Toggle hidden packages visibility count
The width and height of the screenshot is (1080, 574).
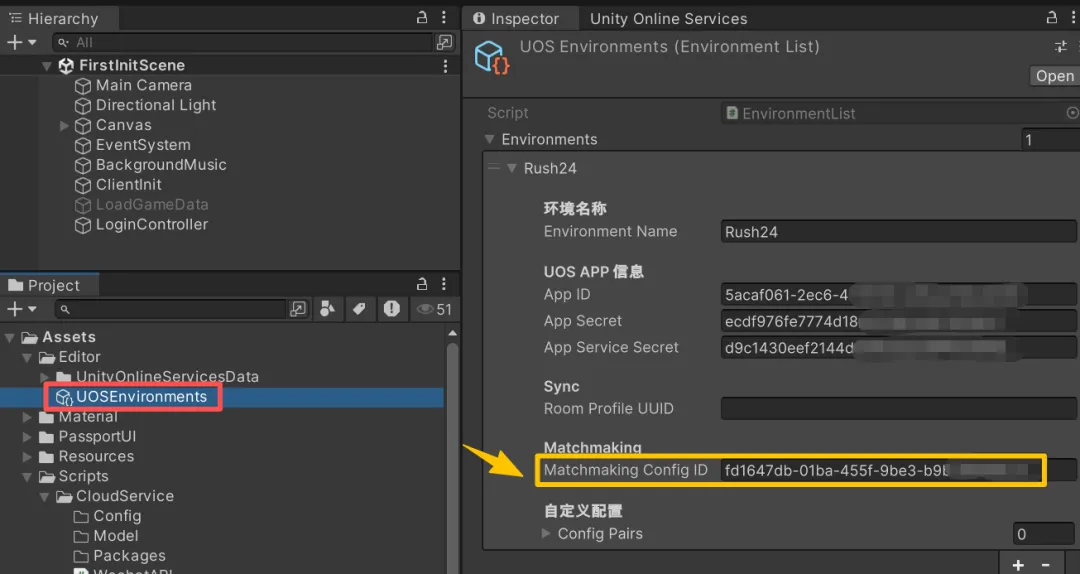tap(435, 309)
